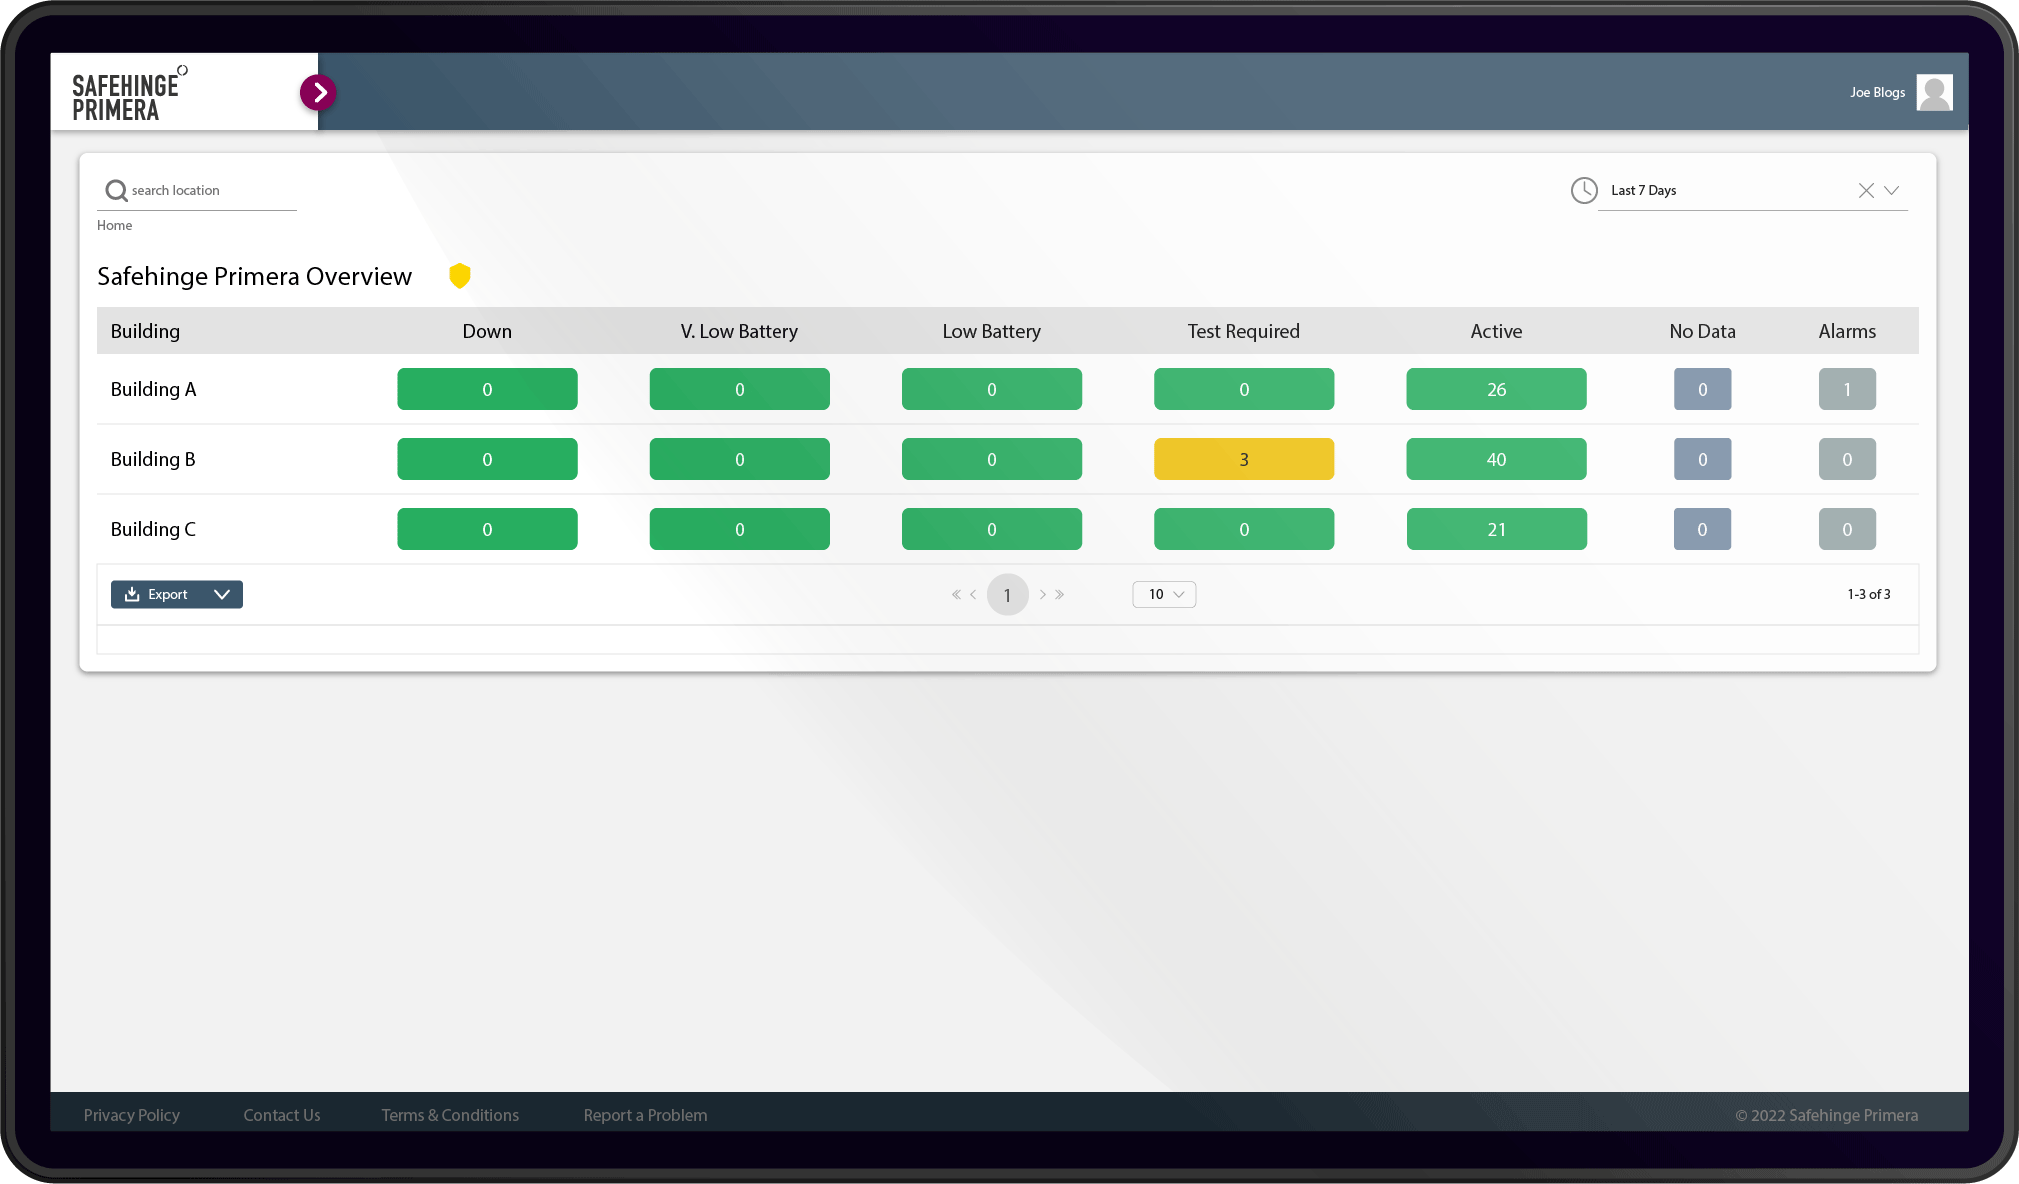This screenshot has width=2019, height=1184.
Task: Open the Building A row
Action: tap(1007, 389)
